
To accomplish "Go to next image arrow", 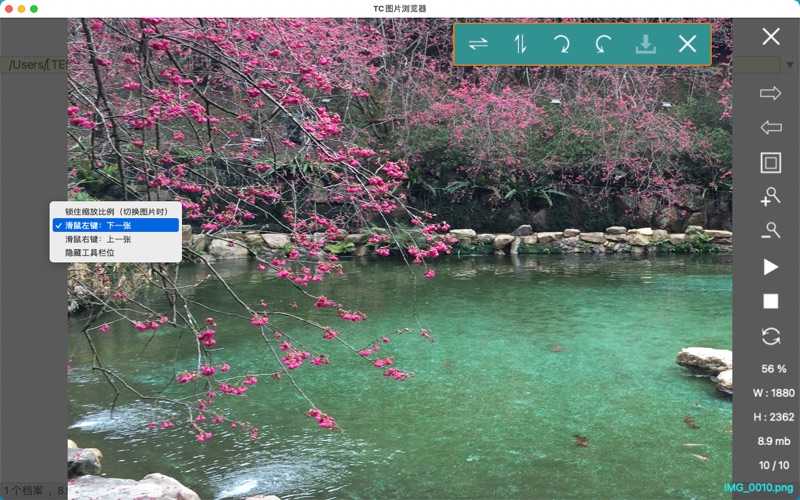I will 770,93.
